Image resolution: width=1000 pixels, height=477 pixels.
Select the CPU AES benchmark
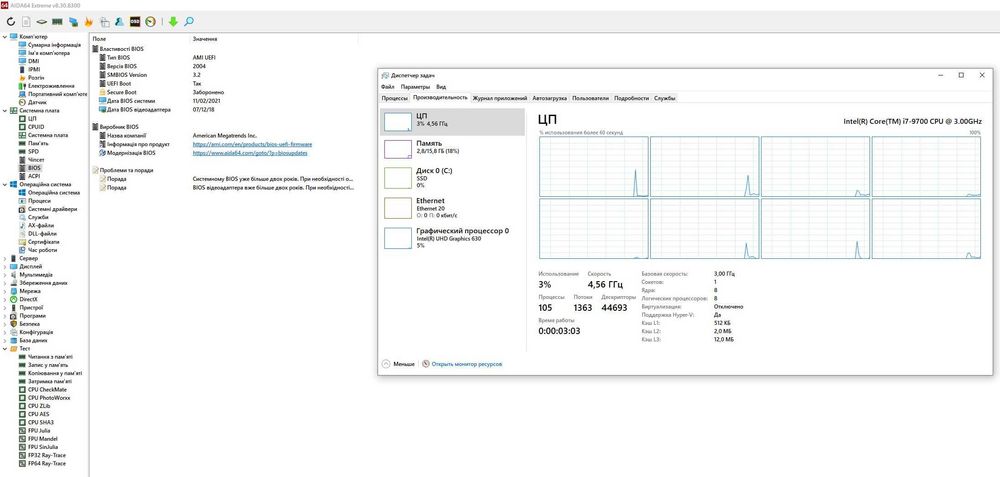point(39,414)
